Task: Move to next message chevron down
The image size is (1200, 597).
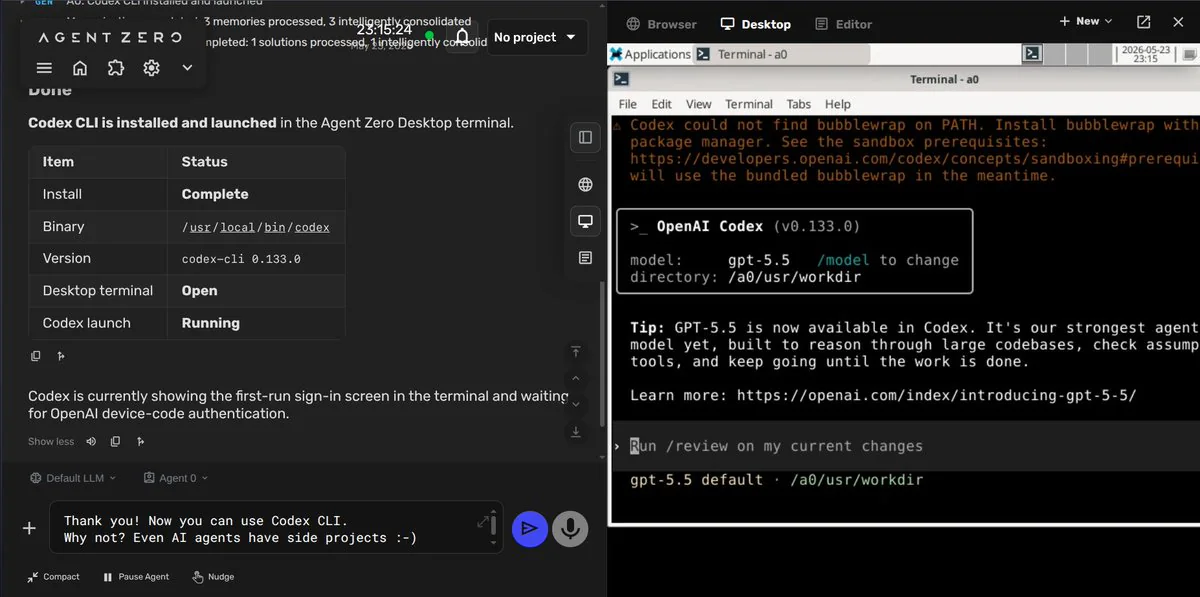Action: (576, 405)
